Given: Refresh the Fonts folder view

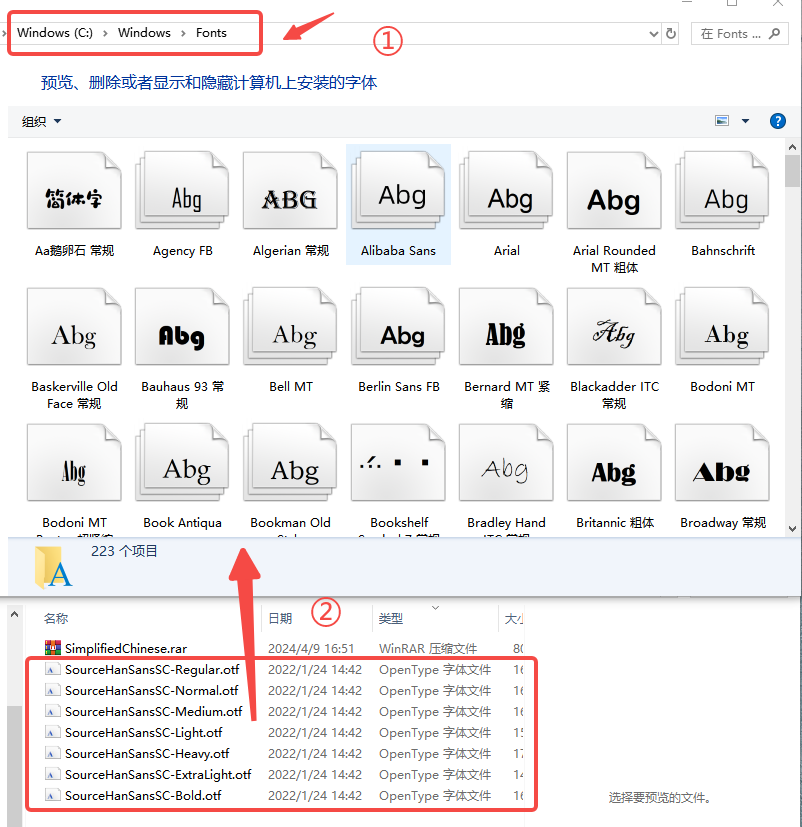Looking at the screenshot, I should click(671, 34).
